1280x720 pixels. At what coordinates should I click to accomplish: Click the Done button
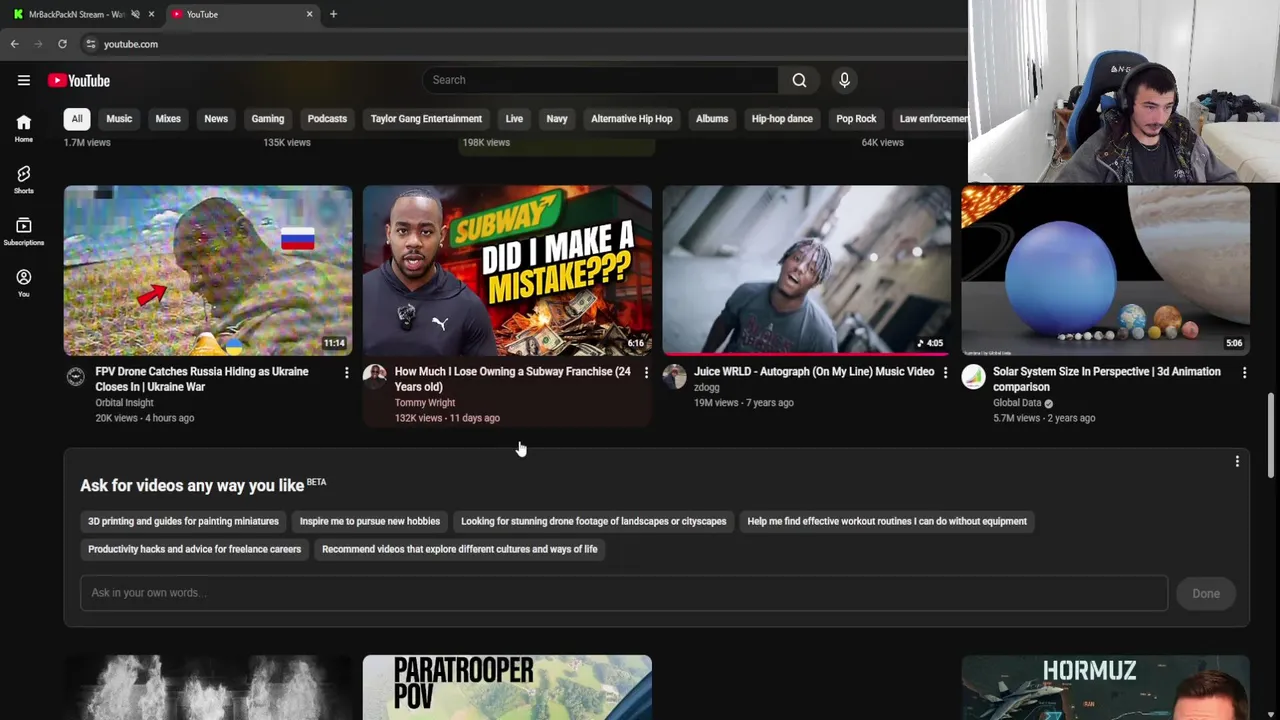click(1206, 593)
